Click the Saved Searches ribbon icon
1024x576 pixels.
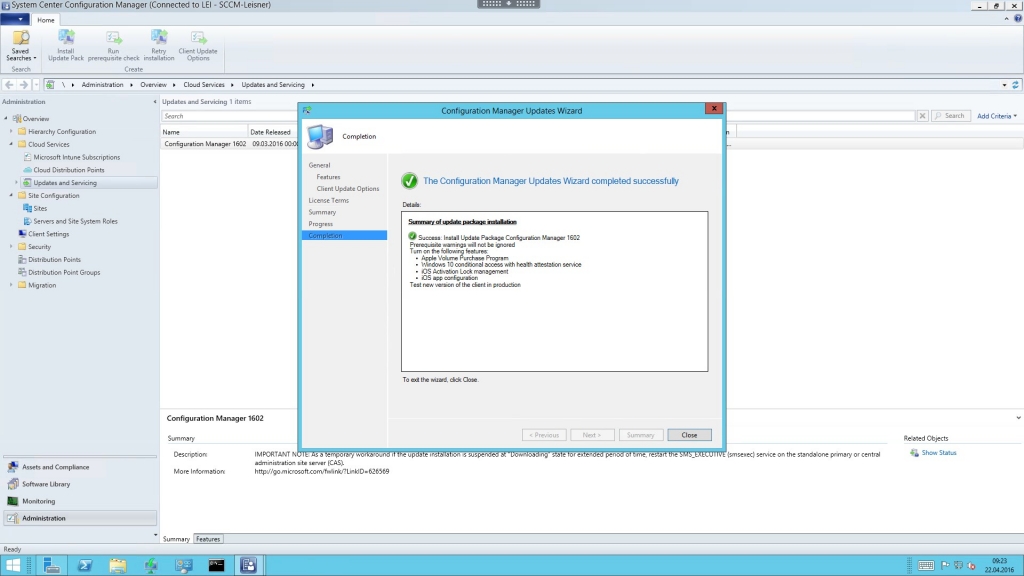click(20, 44)
